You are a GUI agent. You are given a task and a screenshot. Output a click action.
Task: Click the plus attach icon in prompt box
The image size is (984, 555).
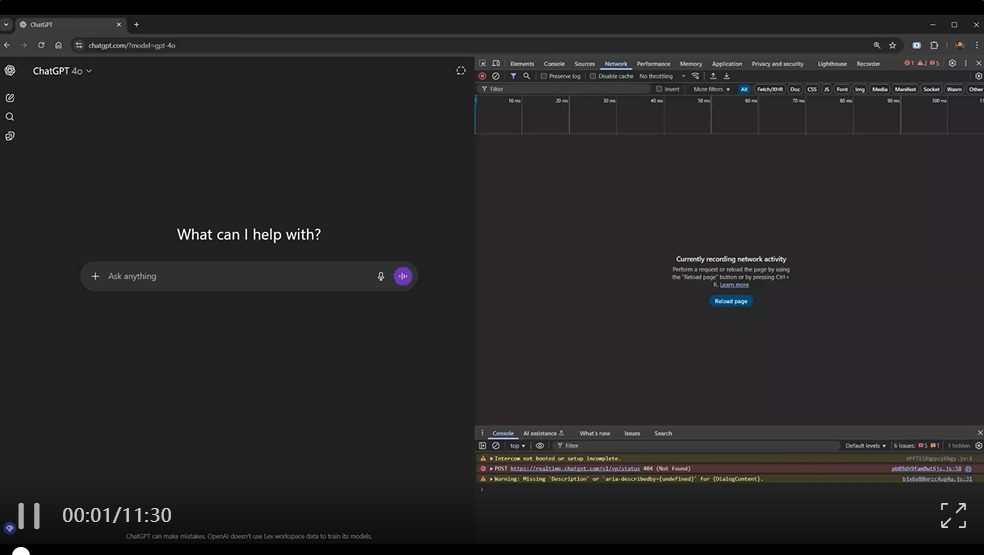point(95,276)
